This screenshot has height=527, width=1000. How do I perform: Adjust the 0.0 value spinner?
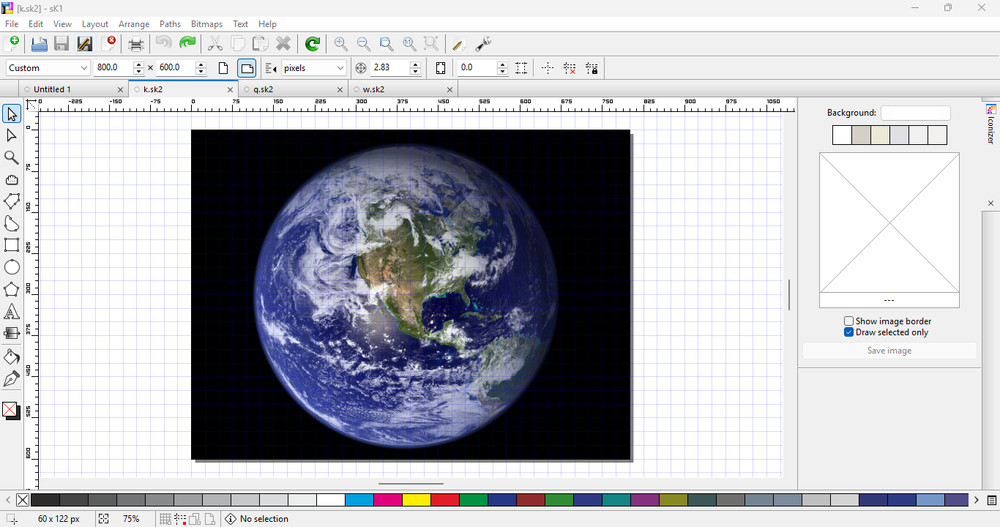[x=503, y=68]
